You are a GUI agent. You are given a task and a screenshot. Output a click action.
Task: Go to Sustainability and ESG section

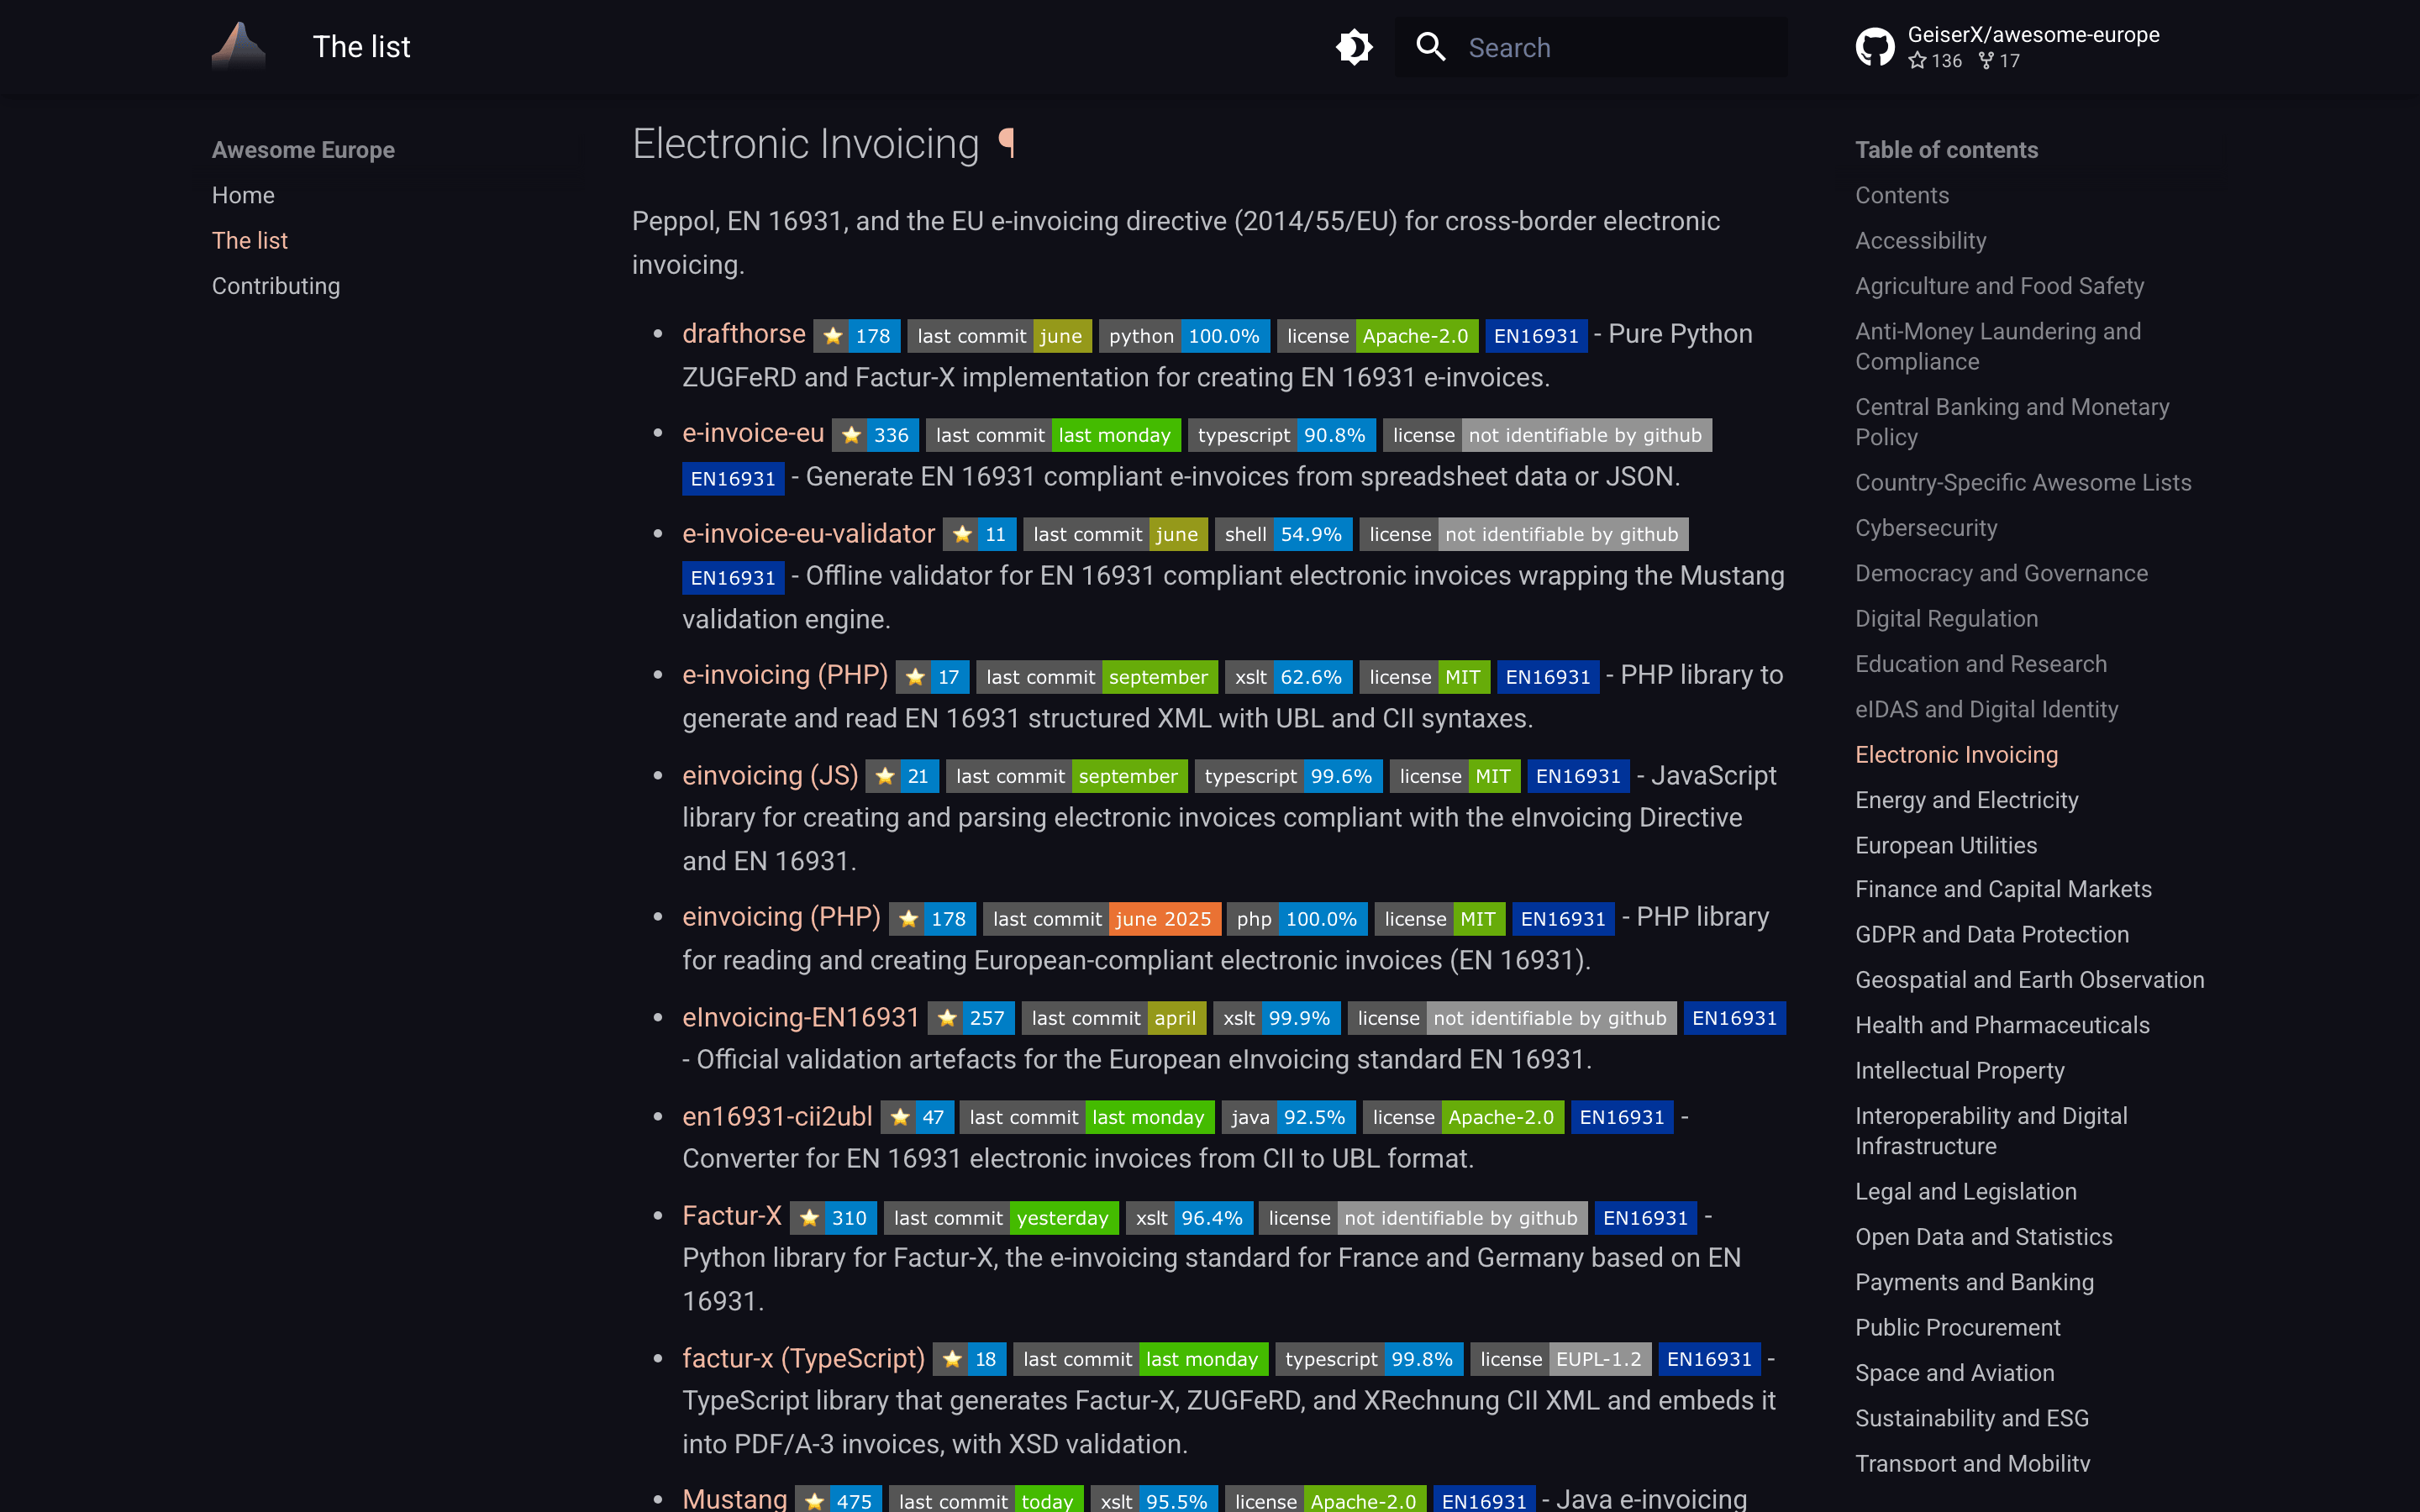click(1971, 1418)
